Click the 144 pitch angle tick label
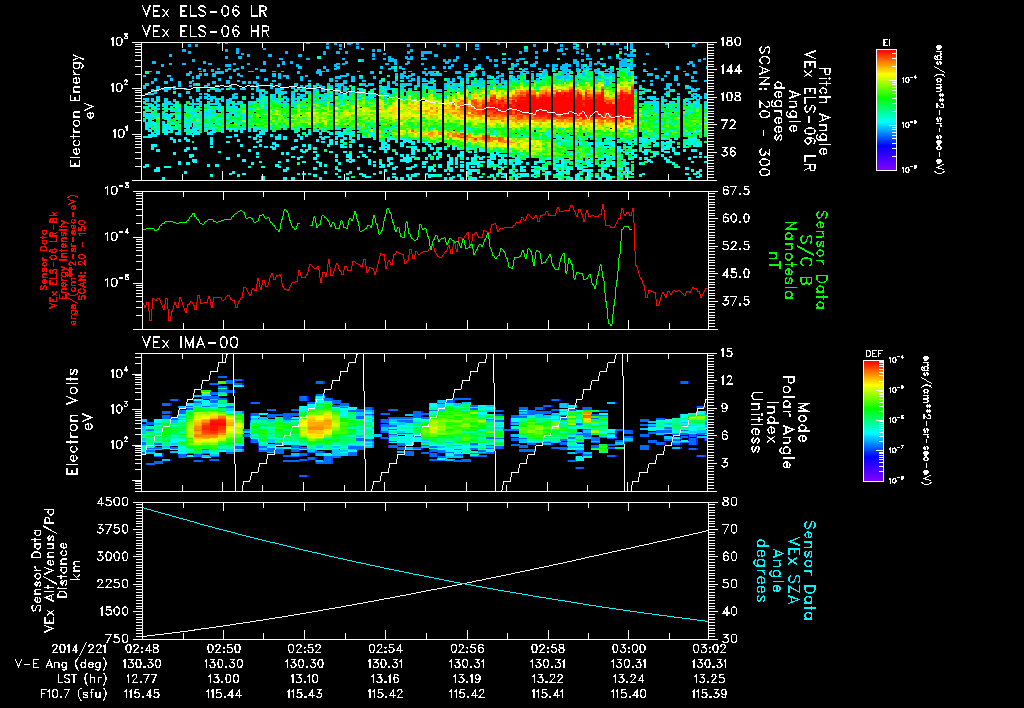Image resolution: width=1024 pixels, height=708 pixels. tap(730, 69)
